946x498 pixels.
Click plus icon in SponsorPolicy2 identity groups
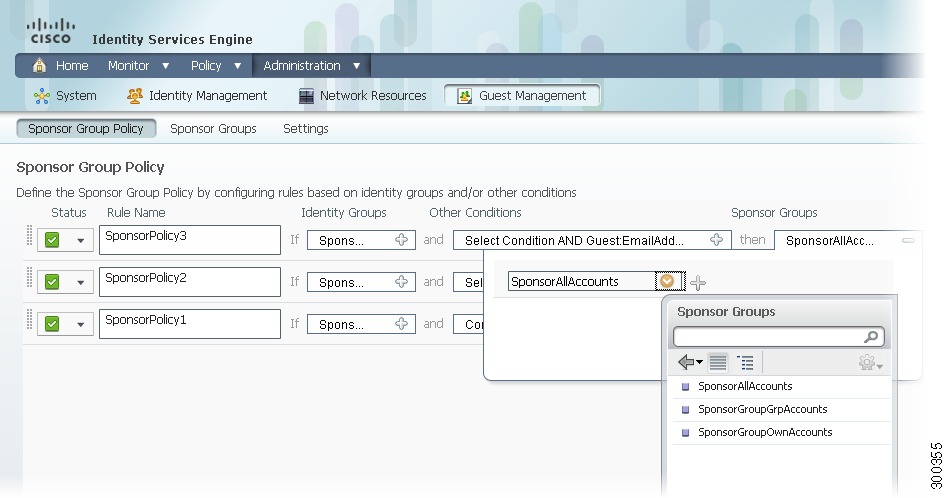[401, 282]
